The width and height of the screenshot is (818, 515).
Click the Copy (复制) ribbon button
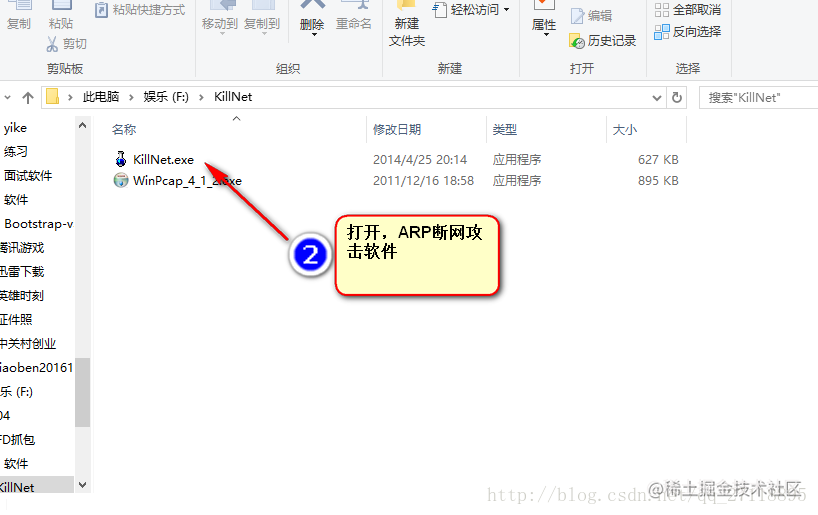(x=19, y=16)
